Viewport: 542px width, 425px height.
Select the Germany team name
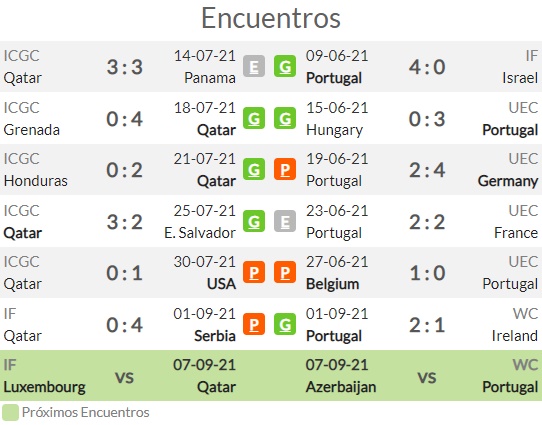[x=508, y=181]
